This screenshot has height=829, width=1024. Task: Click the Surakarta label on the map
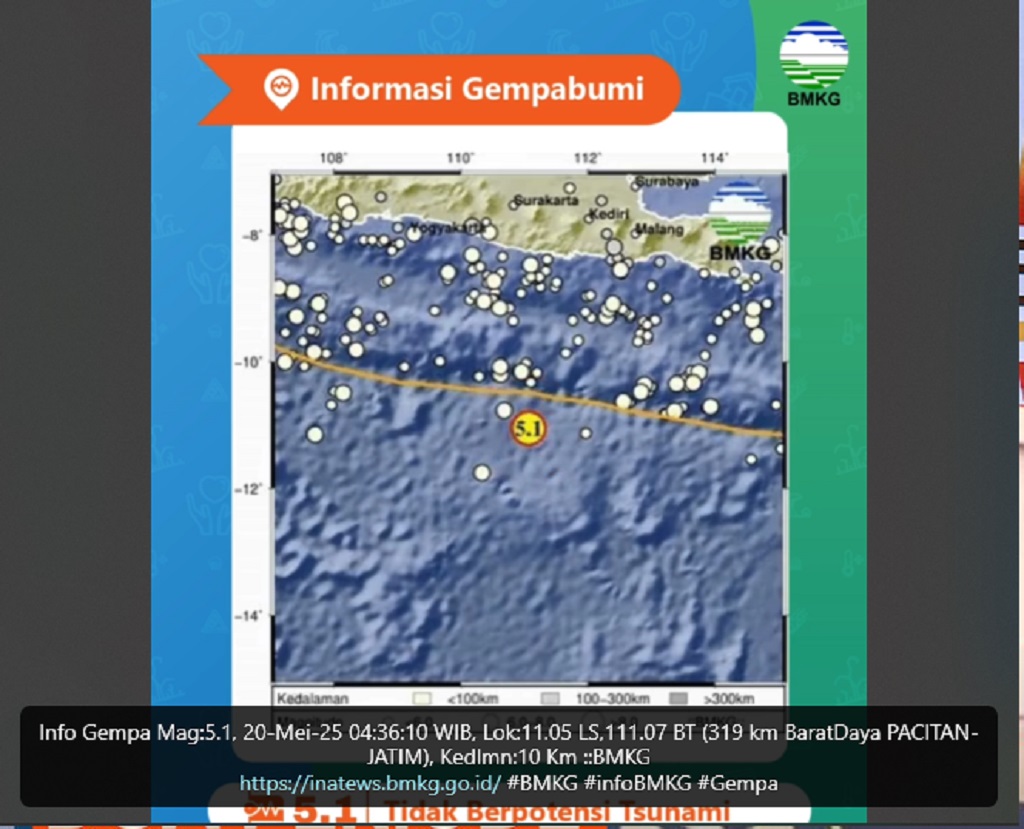[545, 200]
